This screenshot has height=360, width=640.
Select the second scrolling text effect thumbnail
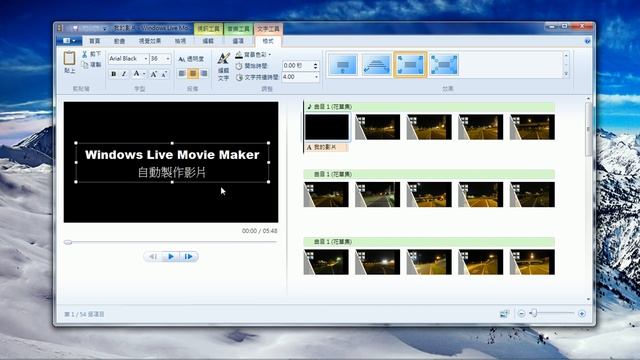click(376, 64)
